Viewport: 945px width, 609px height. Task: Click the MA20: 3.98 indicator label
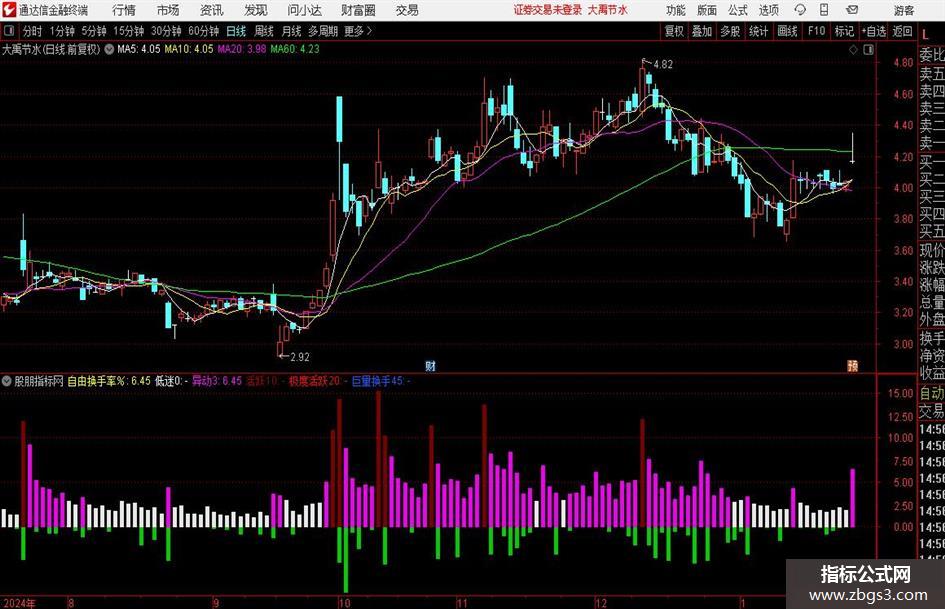pos(242,49)
